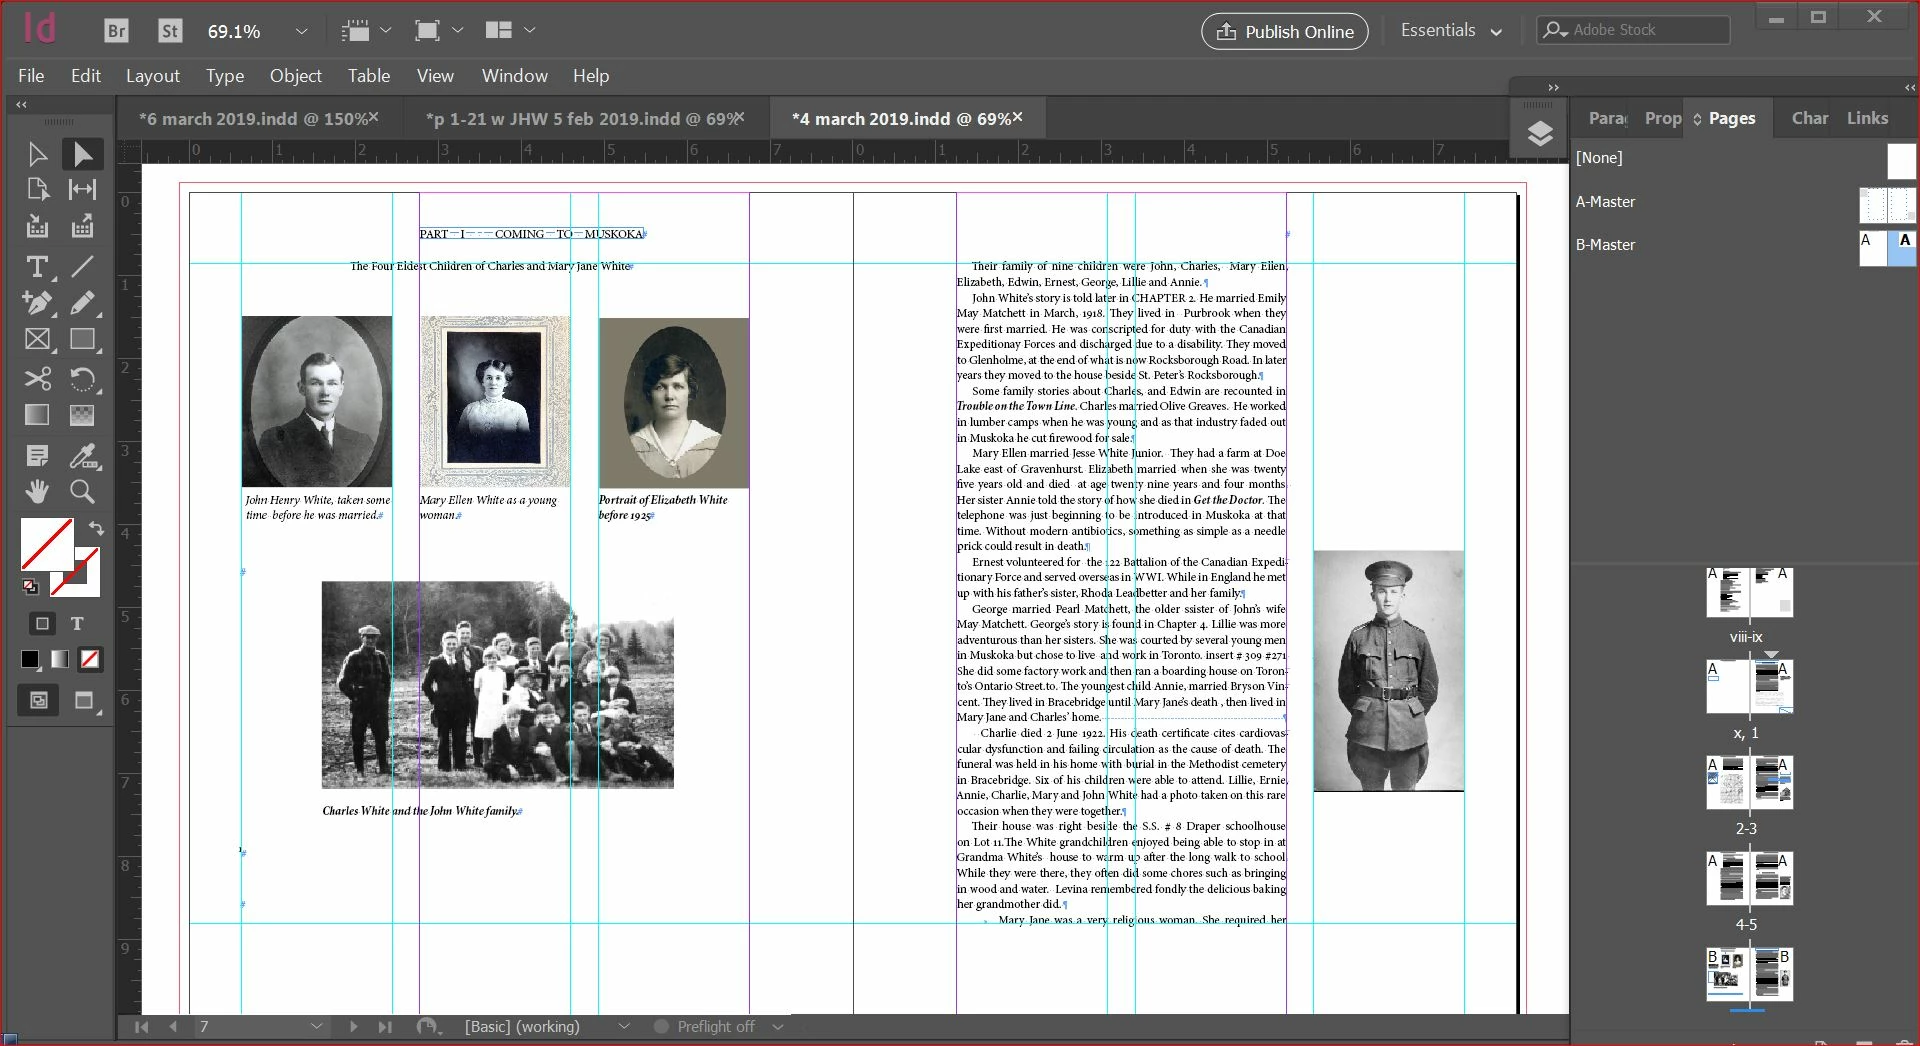Select the Gradient Swatch tool
Viewport: 1920px width, 1046px height.
coord(37,415)
